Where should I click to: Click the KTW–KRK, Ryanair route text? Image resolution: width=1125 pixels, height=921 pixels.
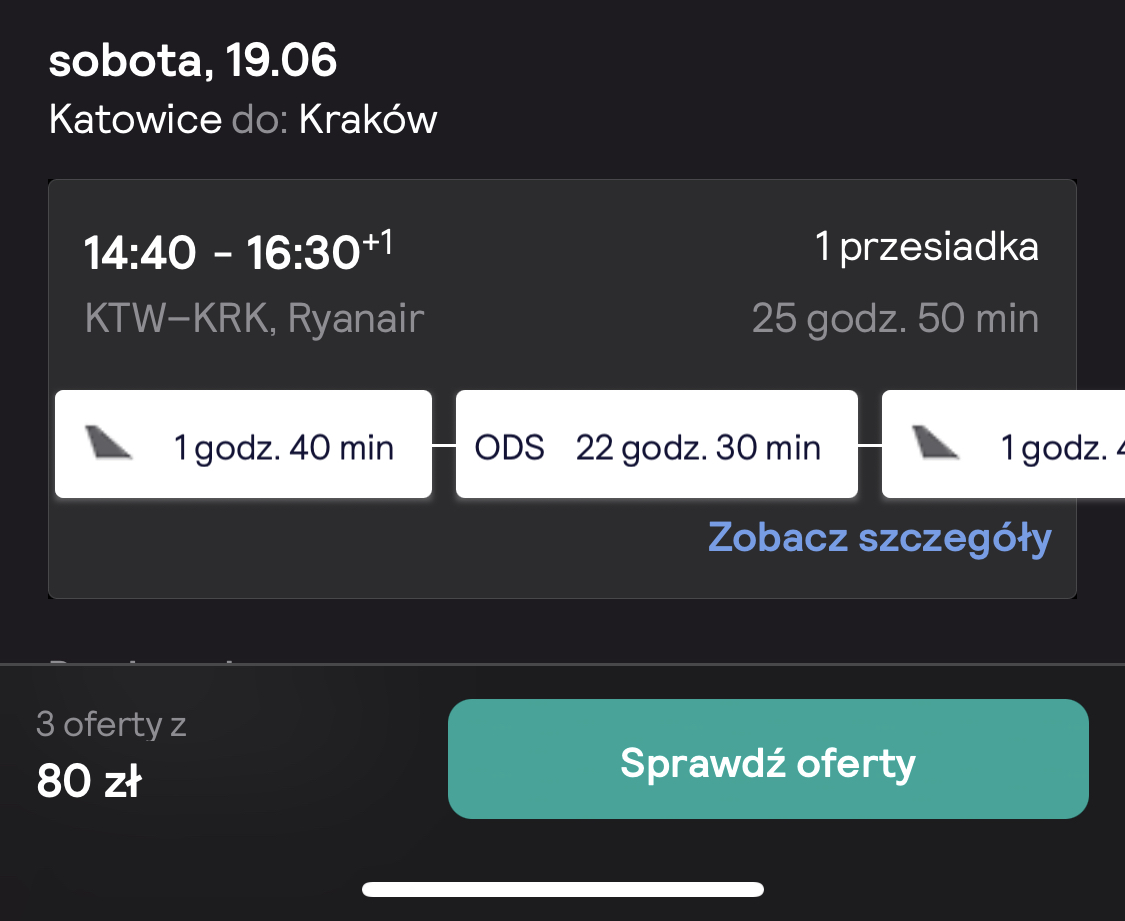[x=254, y=318]
